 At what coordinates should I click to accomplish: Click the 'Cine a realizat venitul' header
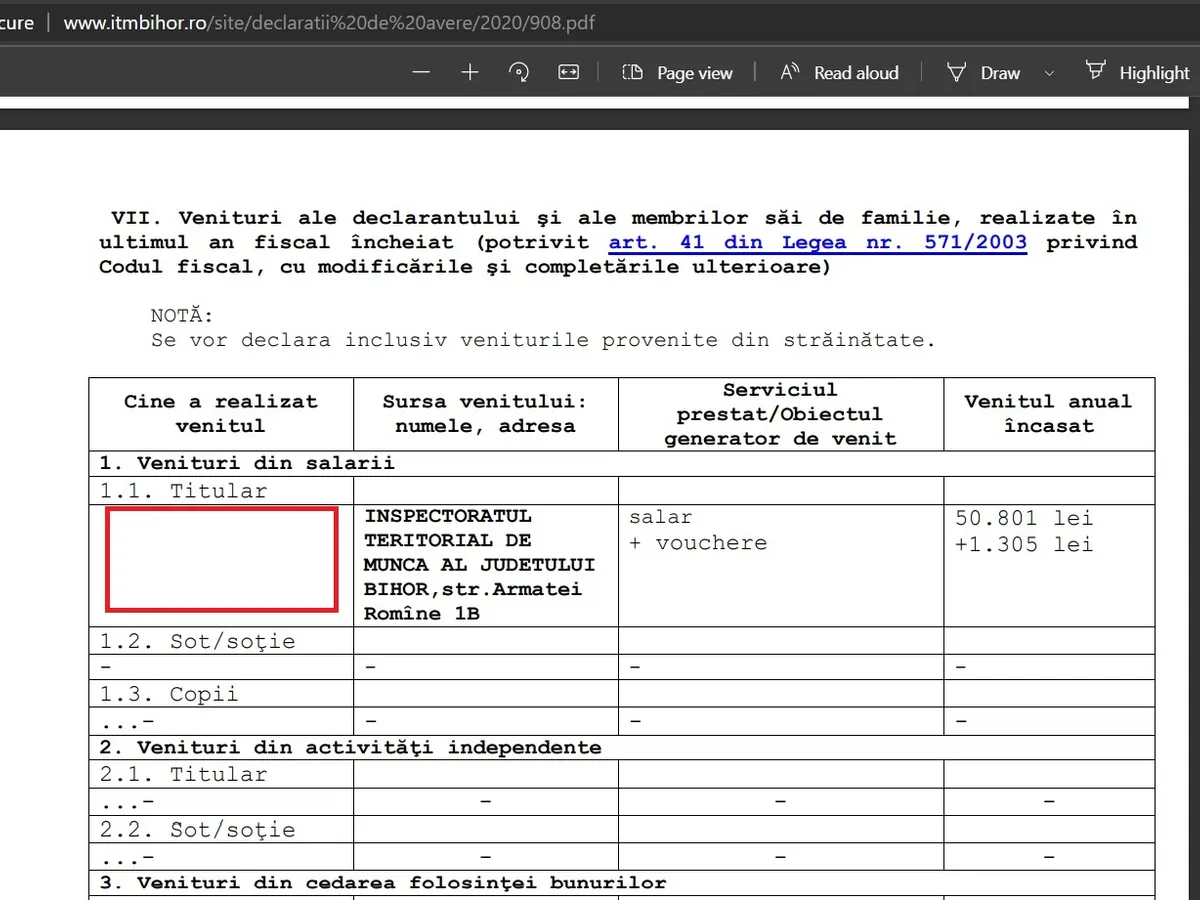coord(221,413)
